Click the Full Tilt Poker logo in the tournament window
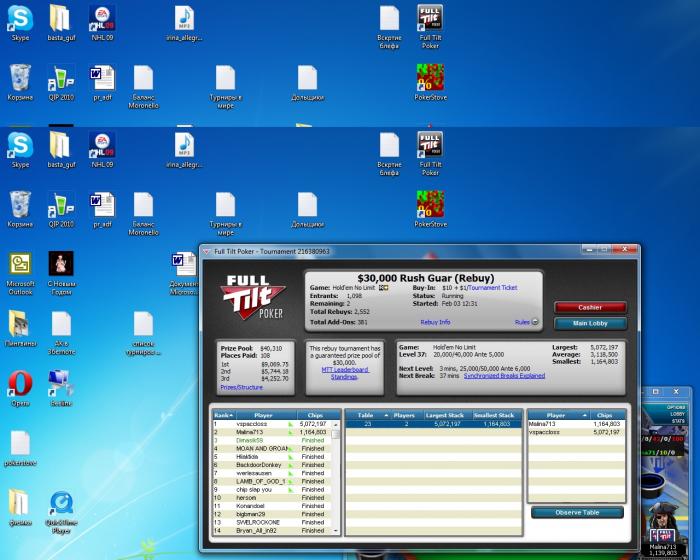700x560 pixels. pyautogui.click(x=253, y=297)
